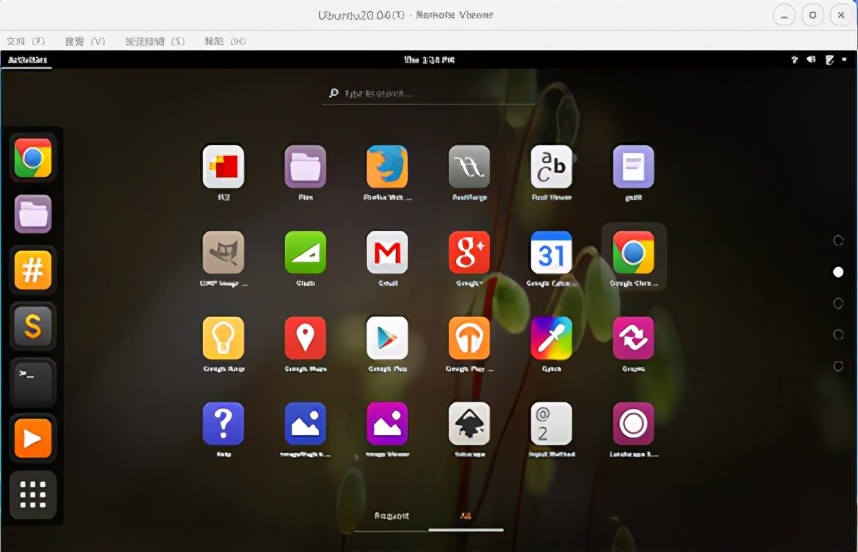The image size is (858, 552).
Task: Open the Input Method app
Action: pos(552,423)
